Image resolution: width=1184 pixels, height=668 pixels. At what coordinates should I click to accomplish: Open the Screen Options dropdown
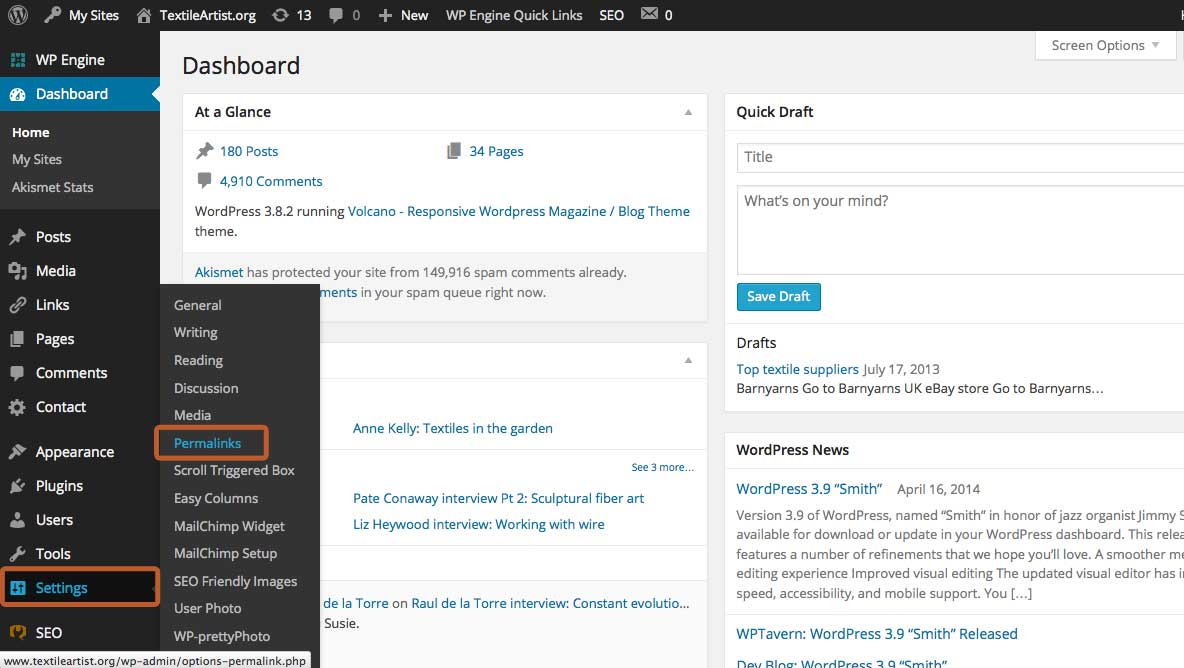1105,45
